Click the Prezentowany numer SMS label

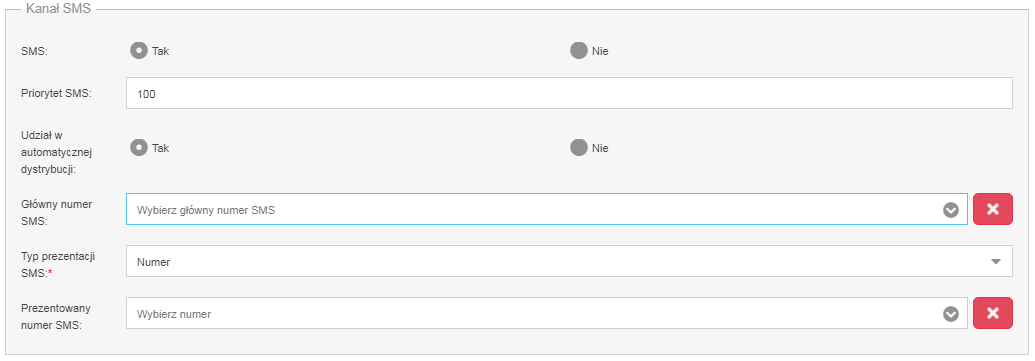click(x=56, y=316)
